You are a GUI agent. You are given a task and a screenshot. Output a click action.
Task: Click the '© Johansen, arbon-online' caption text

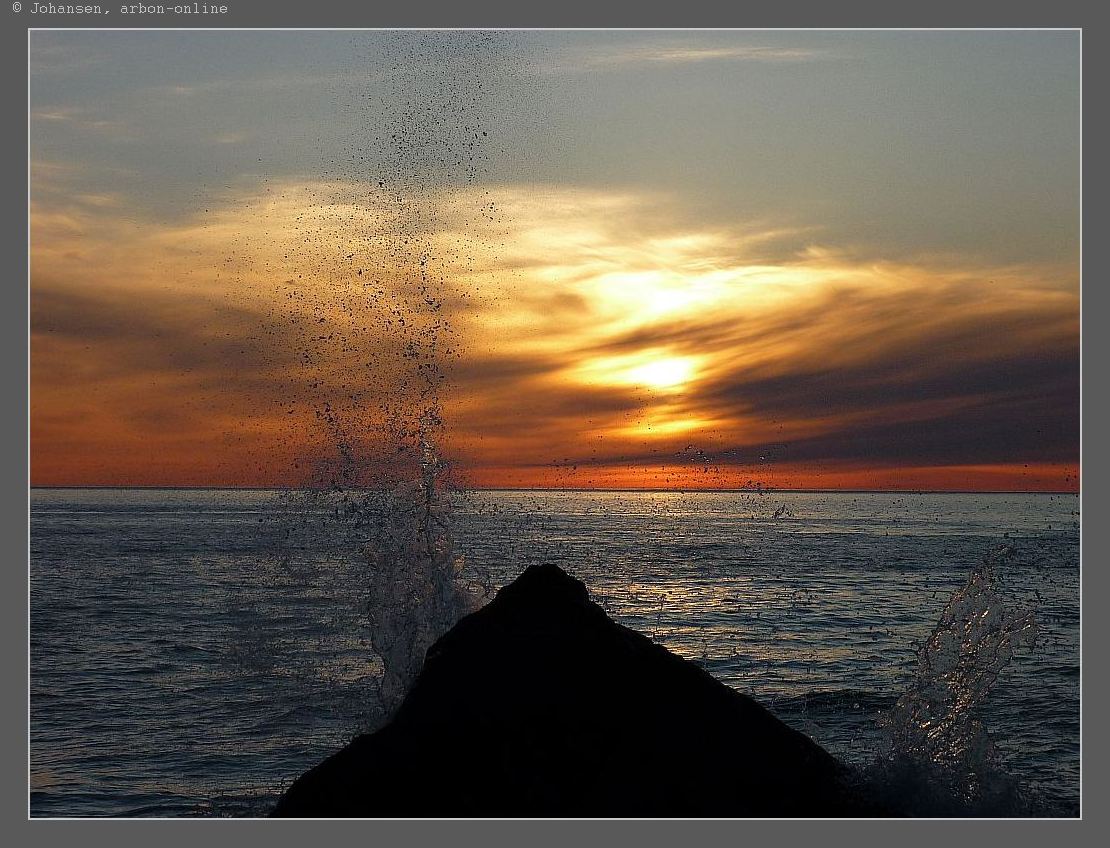[120, 8]
